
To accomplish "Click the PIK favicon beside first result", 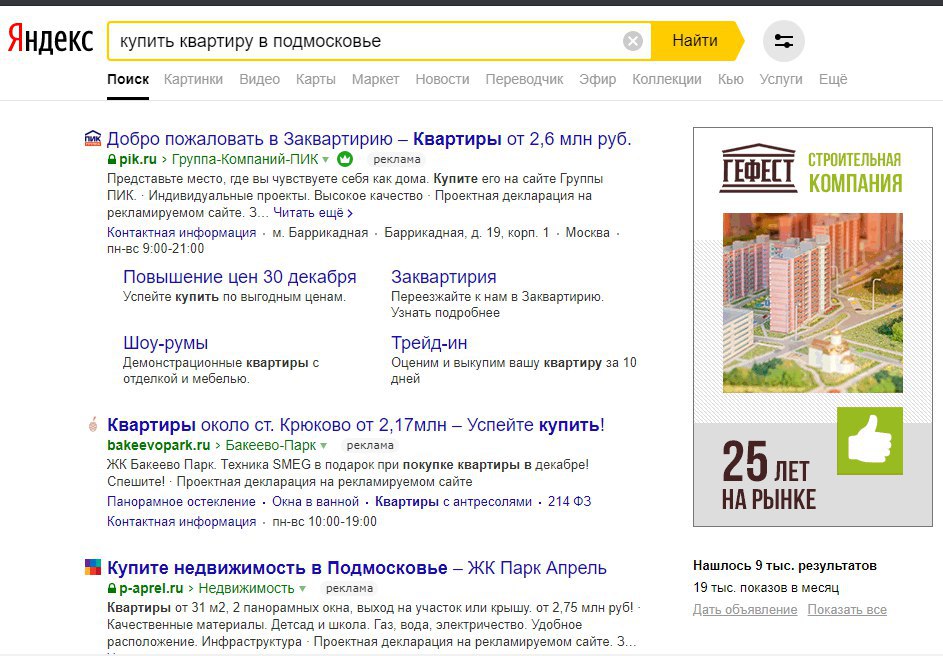I will 93,138.
